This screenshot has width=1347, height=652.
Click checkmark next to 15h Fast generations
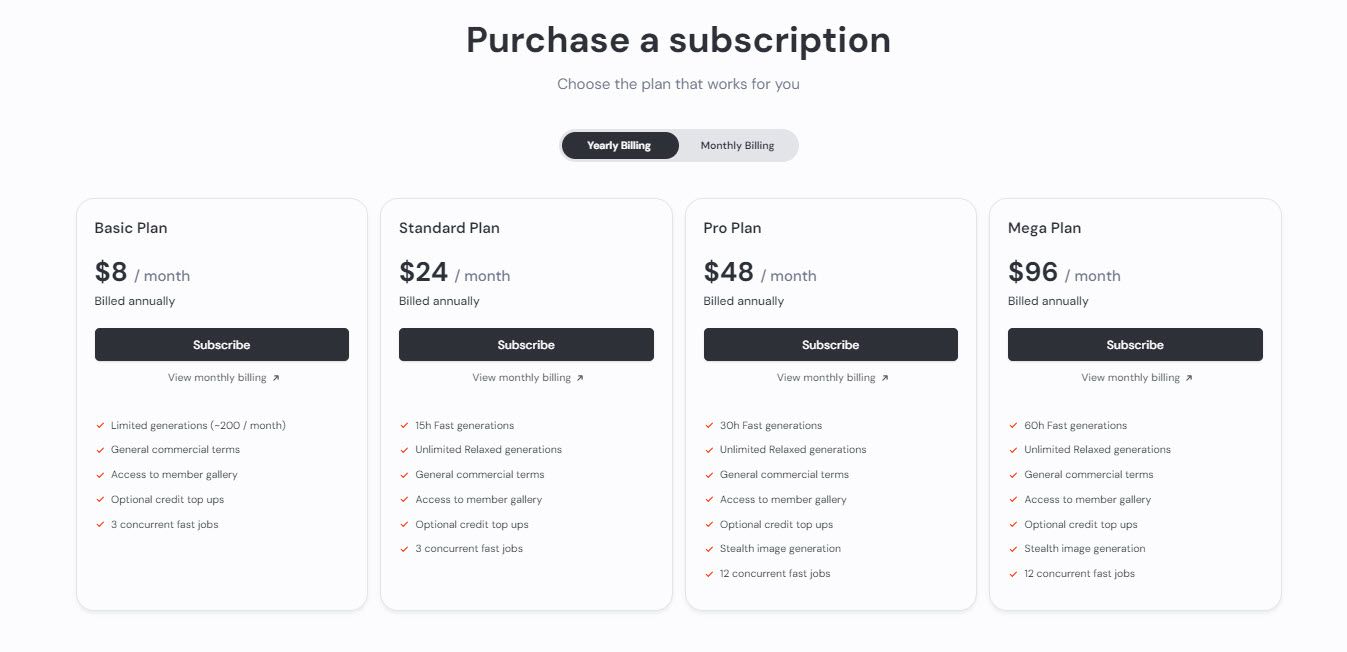tap(404, 426)
